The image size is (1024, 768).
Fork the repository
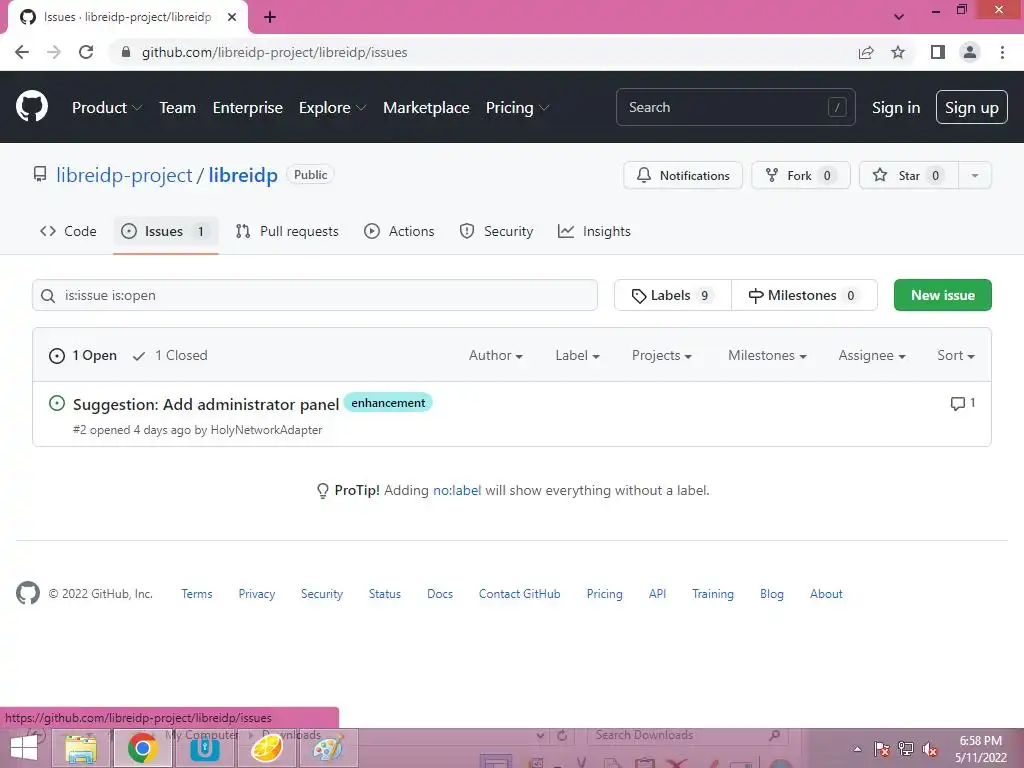801,176
